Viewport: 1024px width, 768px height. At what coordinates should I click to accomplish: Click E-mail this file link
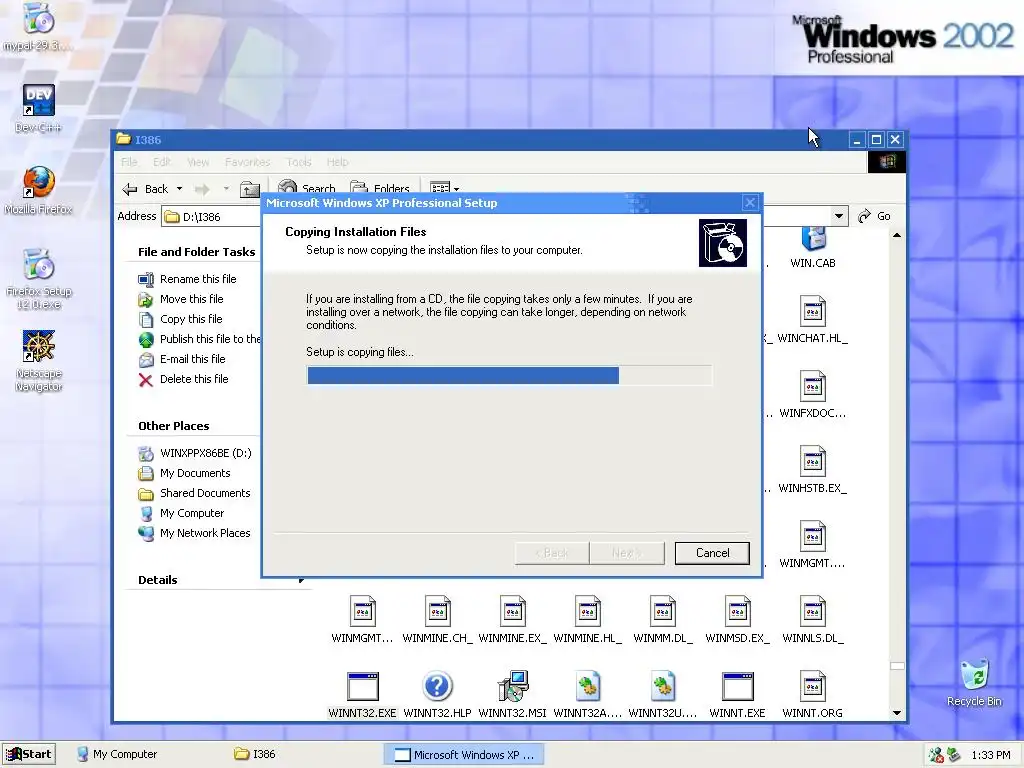(193, 359)
